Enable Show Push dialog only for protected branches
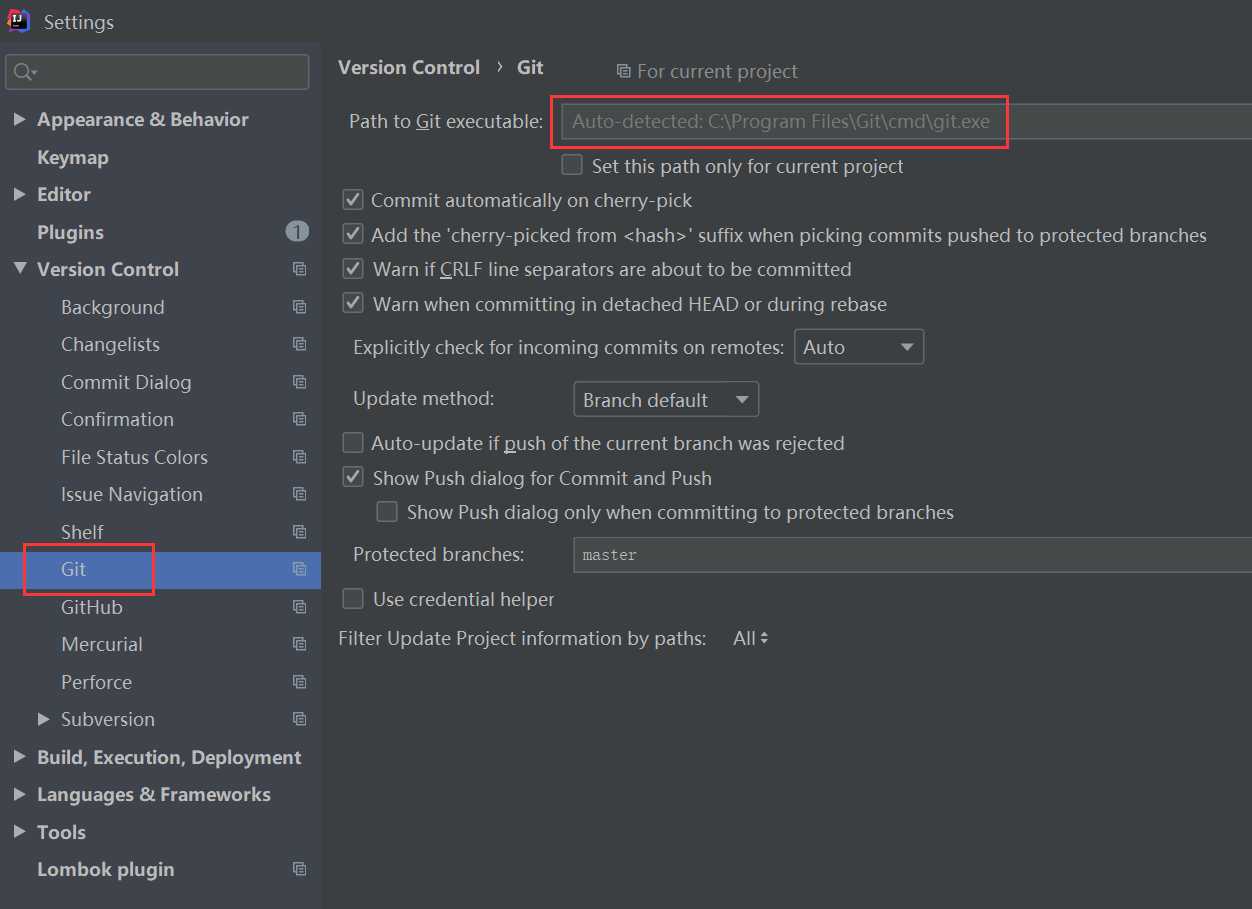 386,512
